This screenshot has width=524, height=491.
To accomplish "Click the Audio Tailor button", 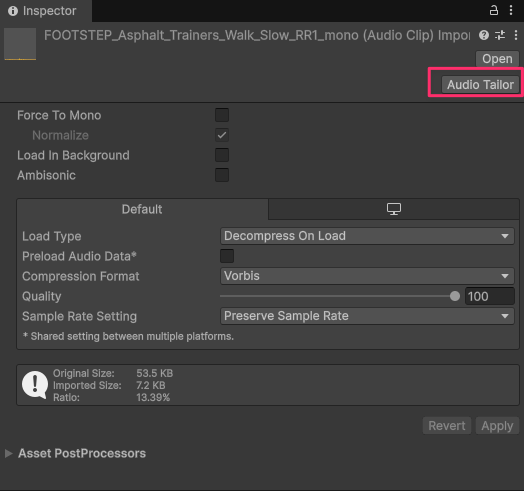I will 480,85.
